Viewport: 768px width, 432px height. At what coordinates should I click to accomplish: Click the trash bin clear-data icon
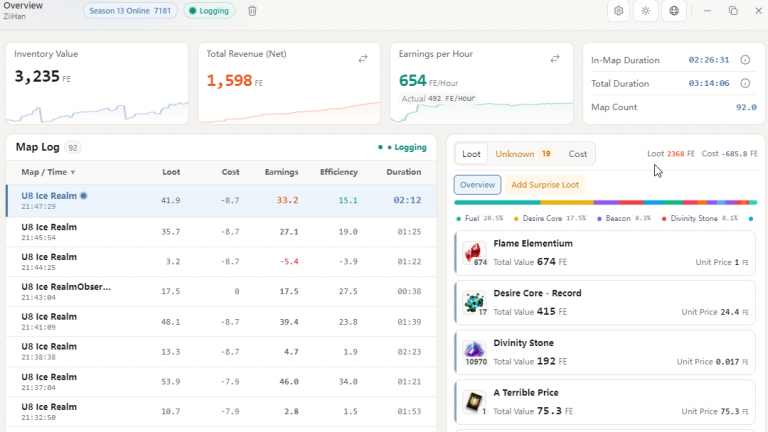point(252,11)
